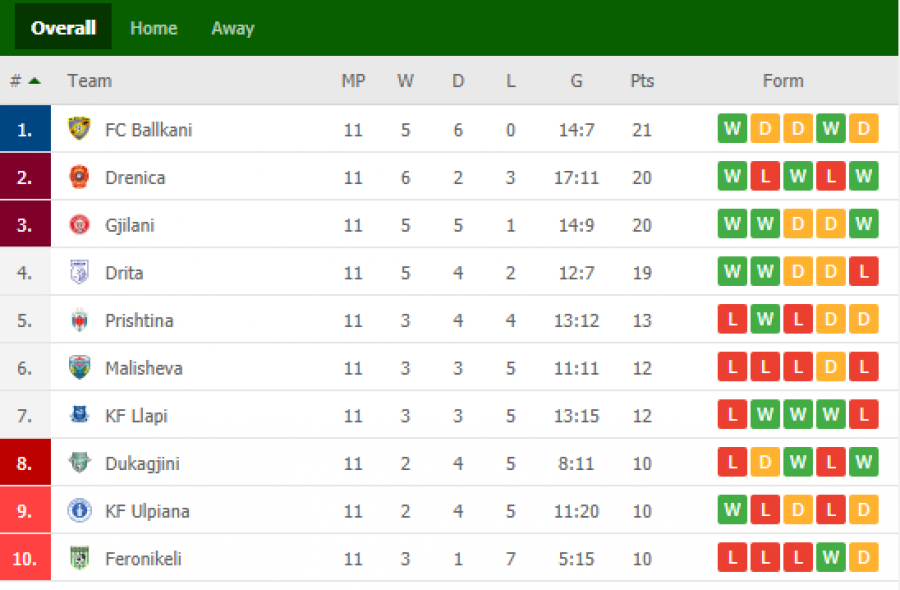The image size is (900, 590).
Task: Sort table by MP column header
Action: pos(353,81)
